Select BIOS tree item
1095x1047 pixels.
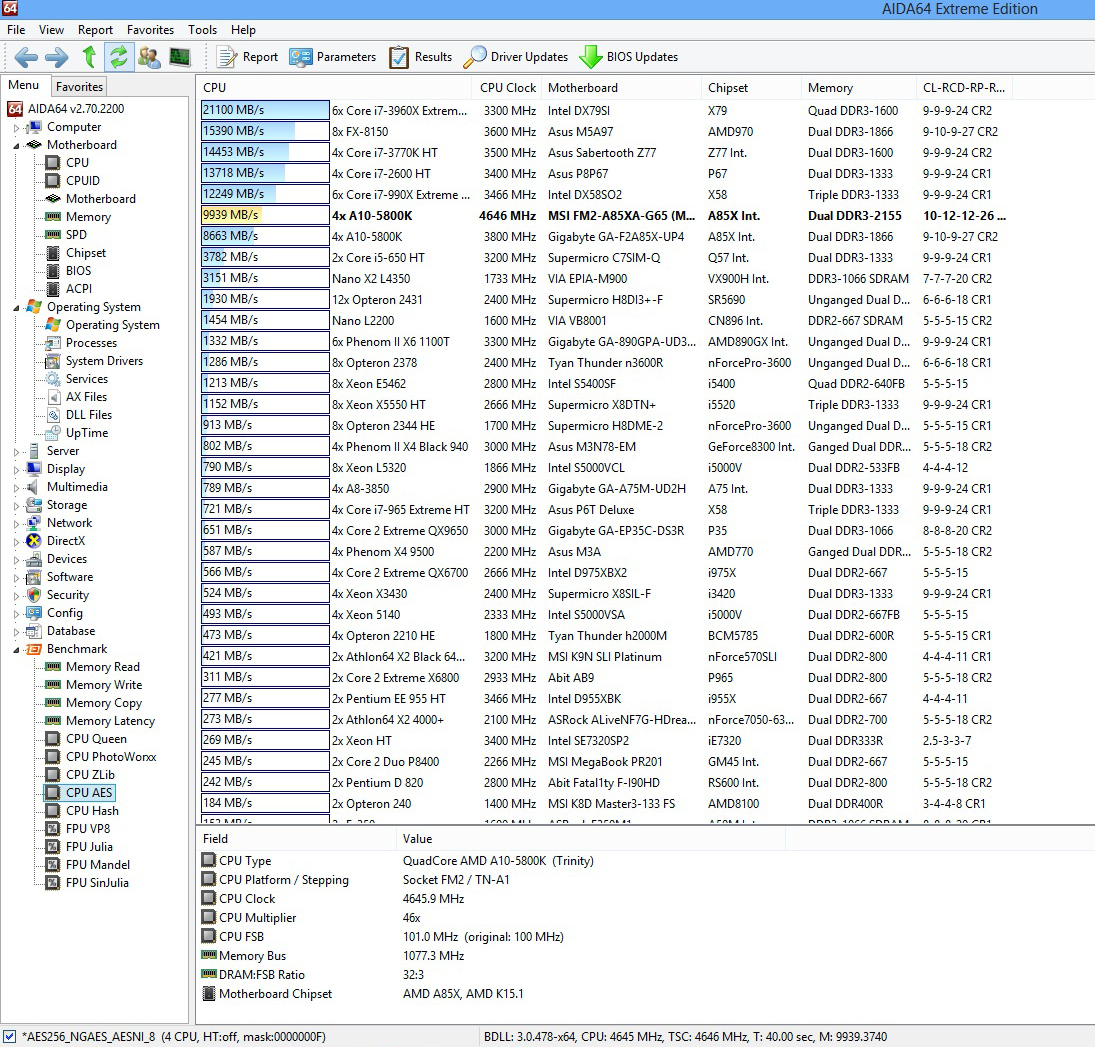[78, 270]
